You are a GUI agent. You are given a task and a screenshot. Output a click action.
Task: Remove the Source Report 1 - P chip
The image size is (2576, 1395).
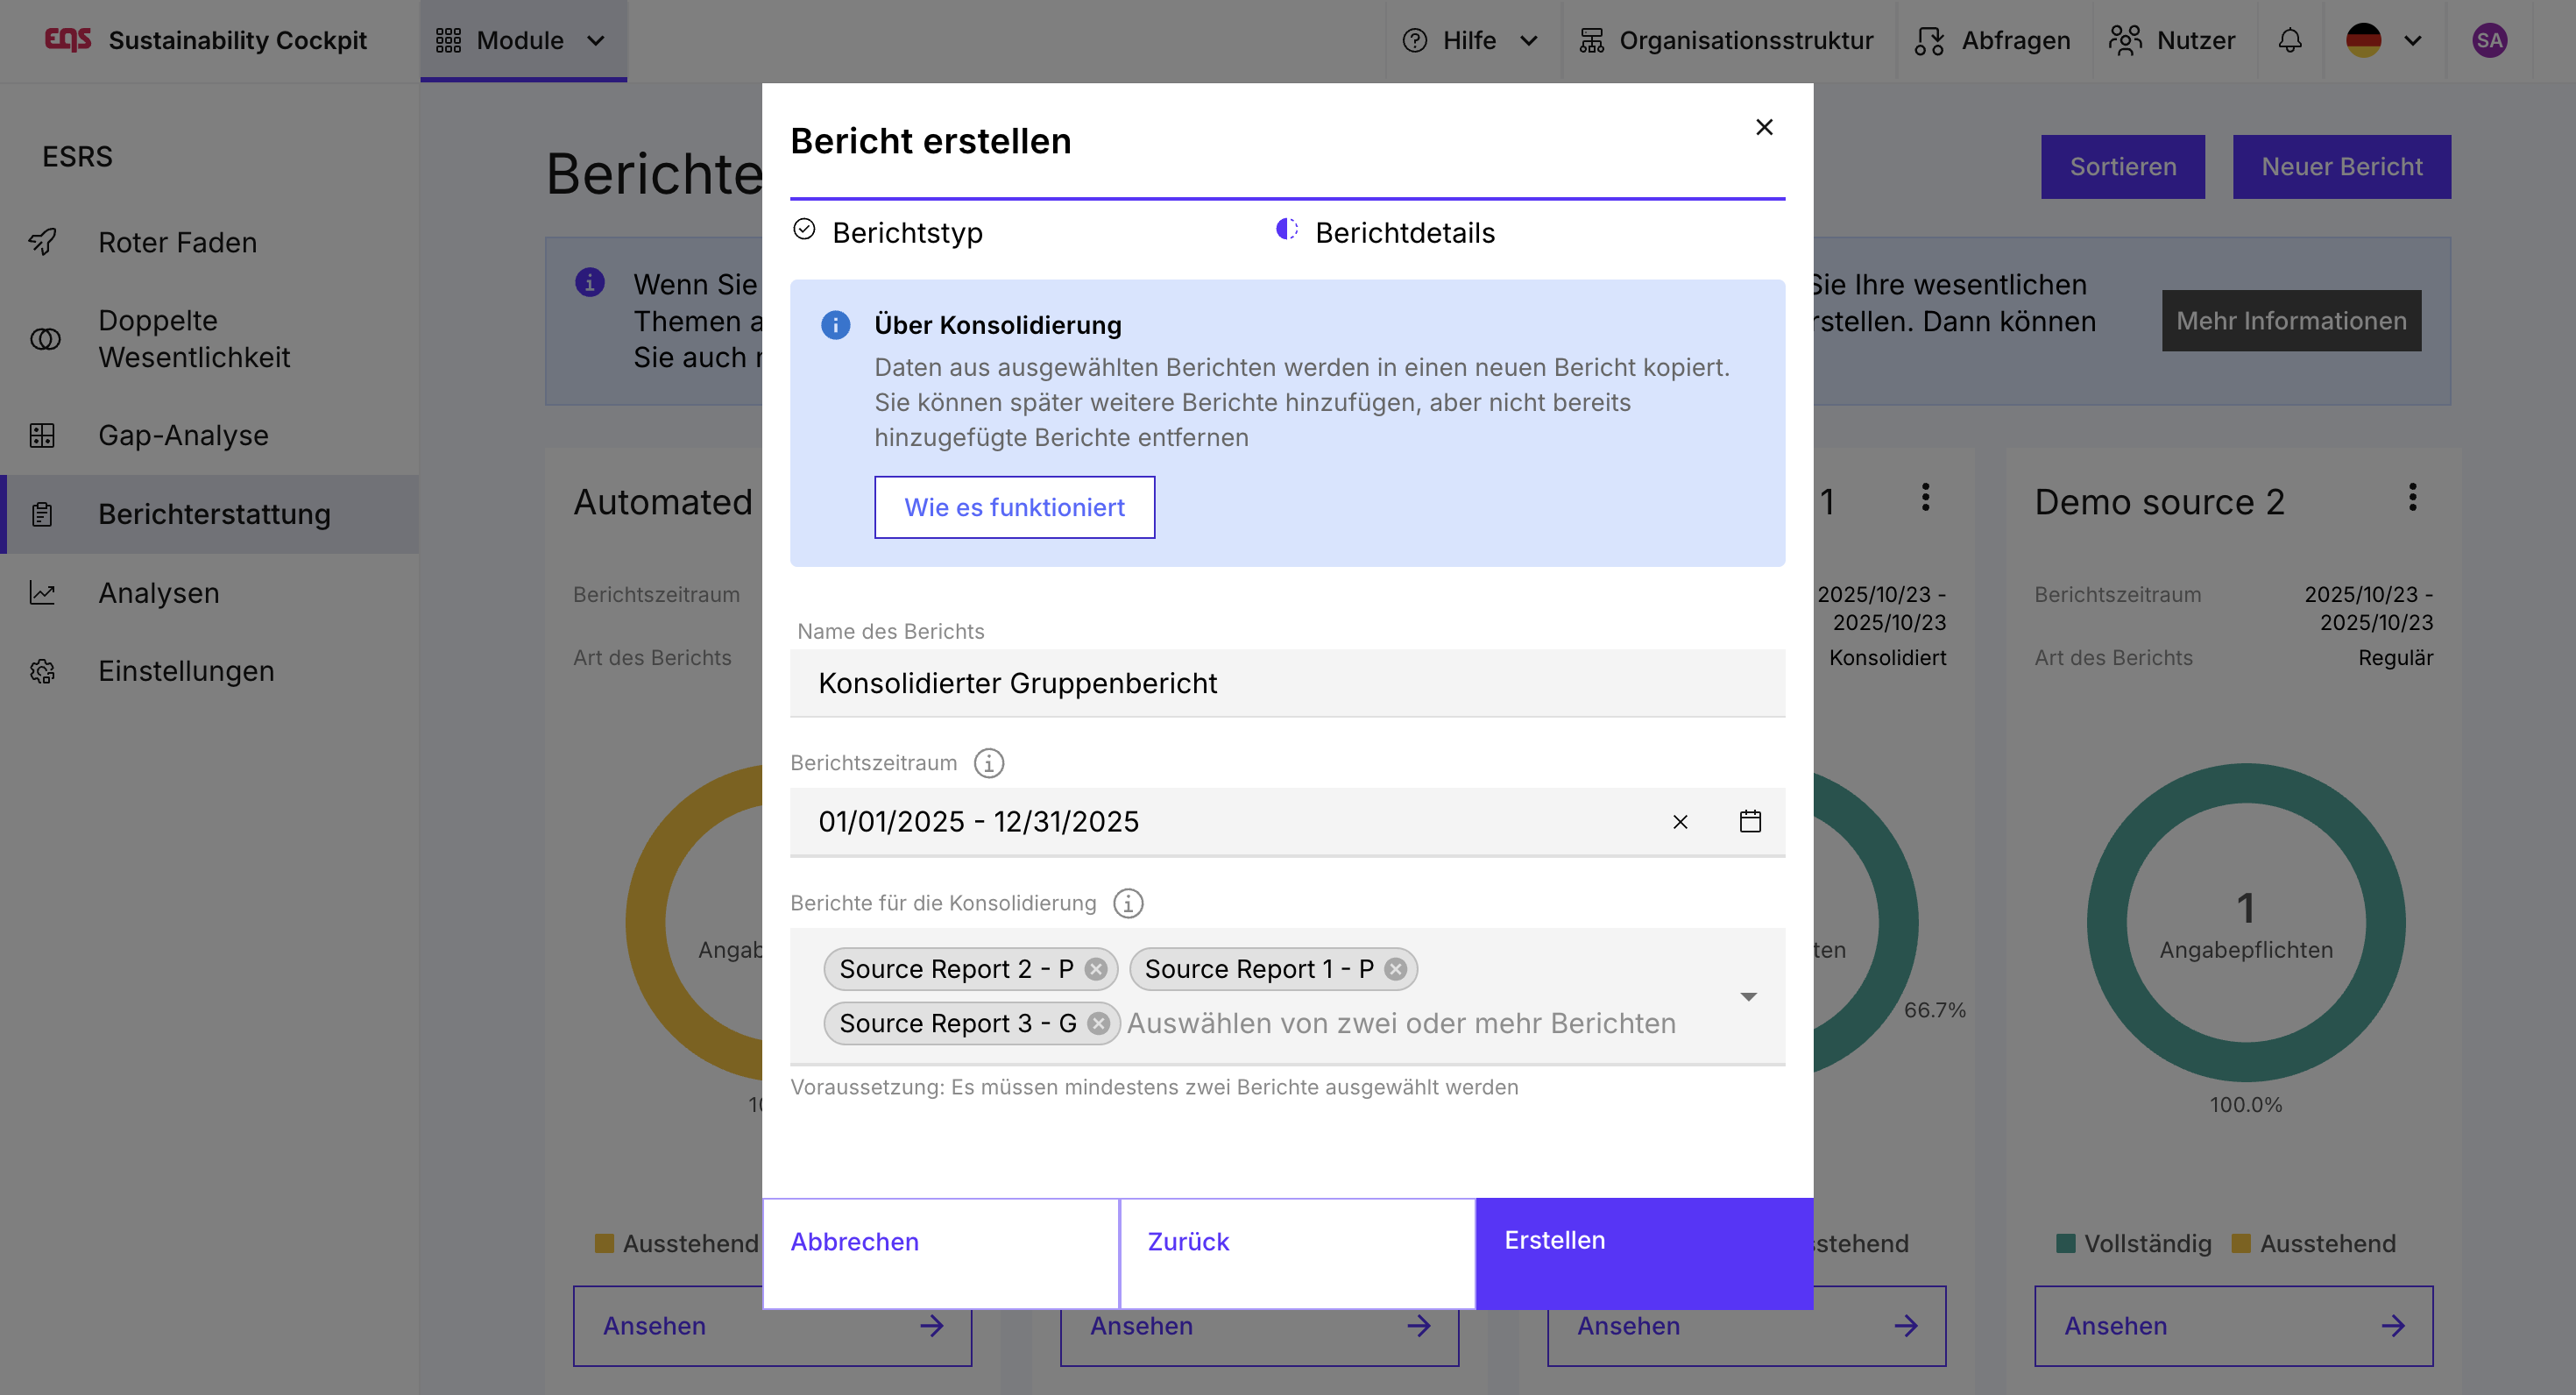click(1396, 969)
